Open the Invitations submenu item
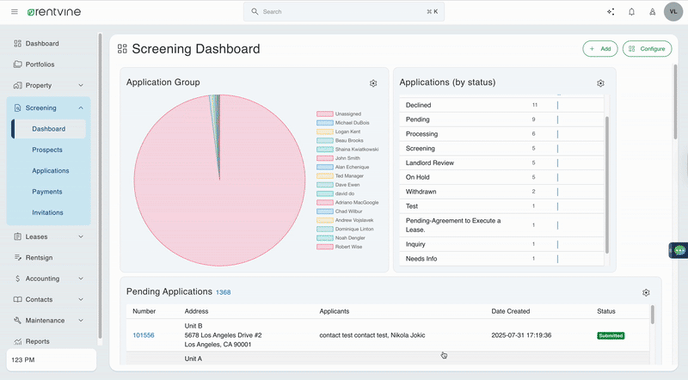The height and width of the screenshot is (380, 688). pyautogui.click(x=47, y=212)
